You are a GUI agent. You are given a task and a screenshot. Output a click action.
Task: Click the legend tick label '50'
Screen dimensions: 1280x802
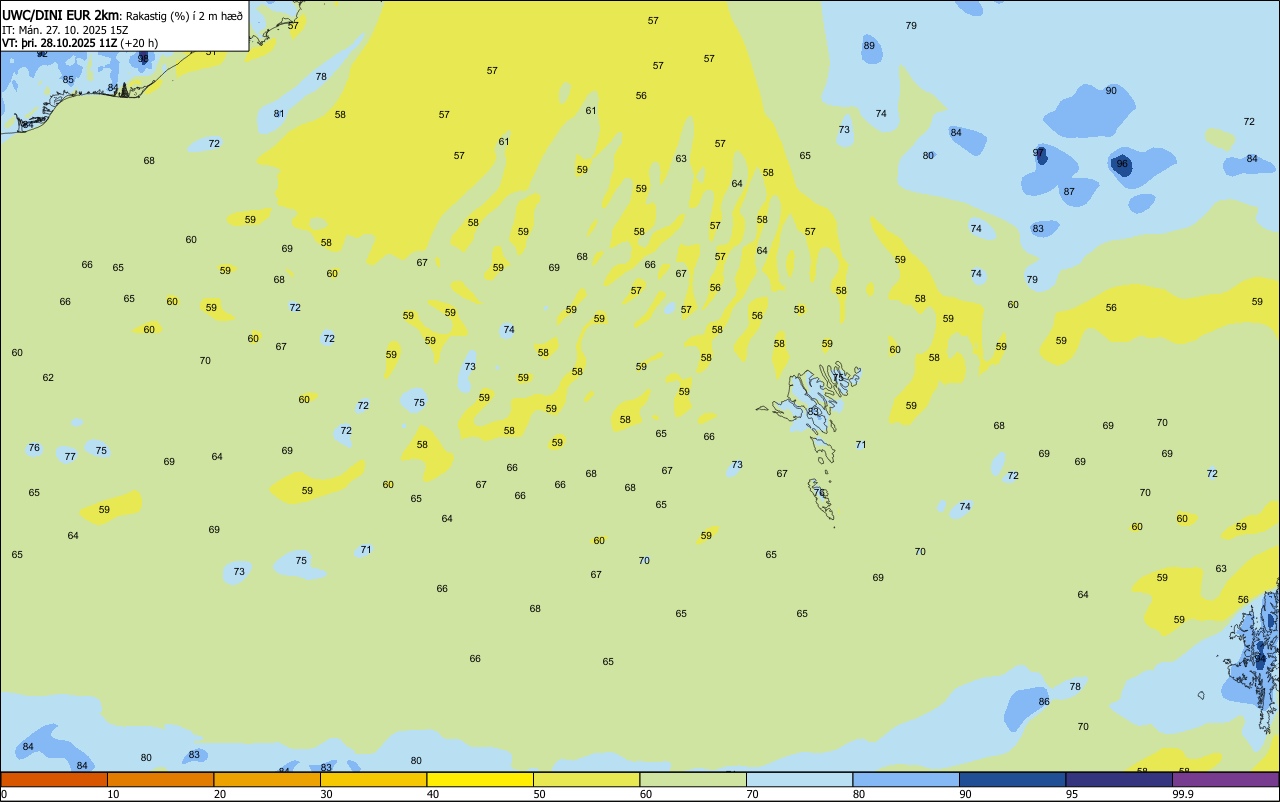click(x=539, y=794)
